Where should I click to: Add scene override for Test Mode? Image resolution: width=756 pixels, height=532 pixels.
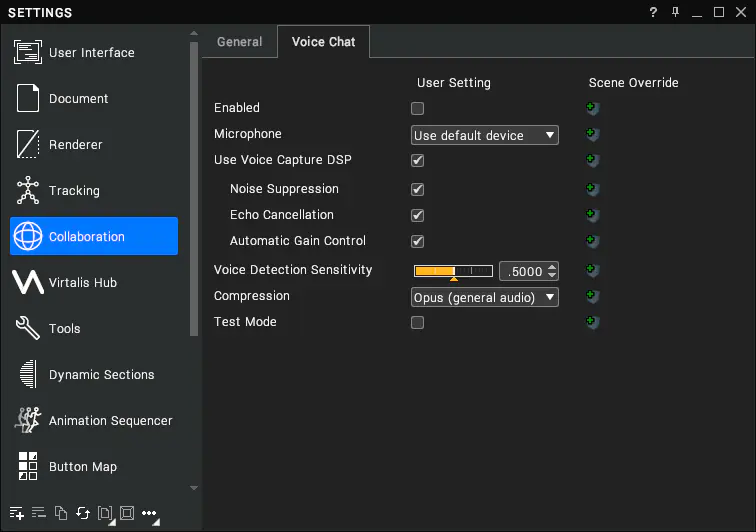[593, 322]
